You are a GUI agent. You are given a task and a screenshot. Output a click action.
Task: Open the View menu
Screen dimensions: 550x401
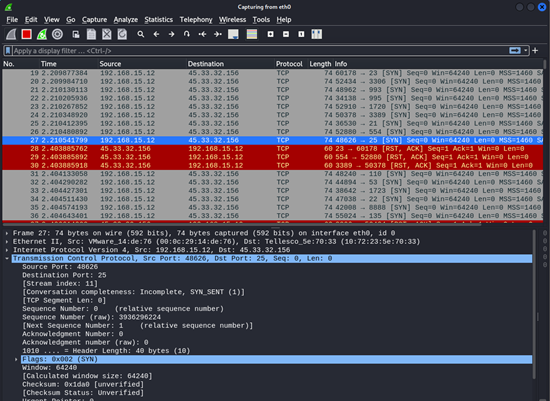[x=52, y=20]
